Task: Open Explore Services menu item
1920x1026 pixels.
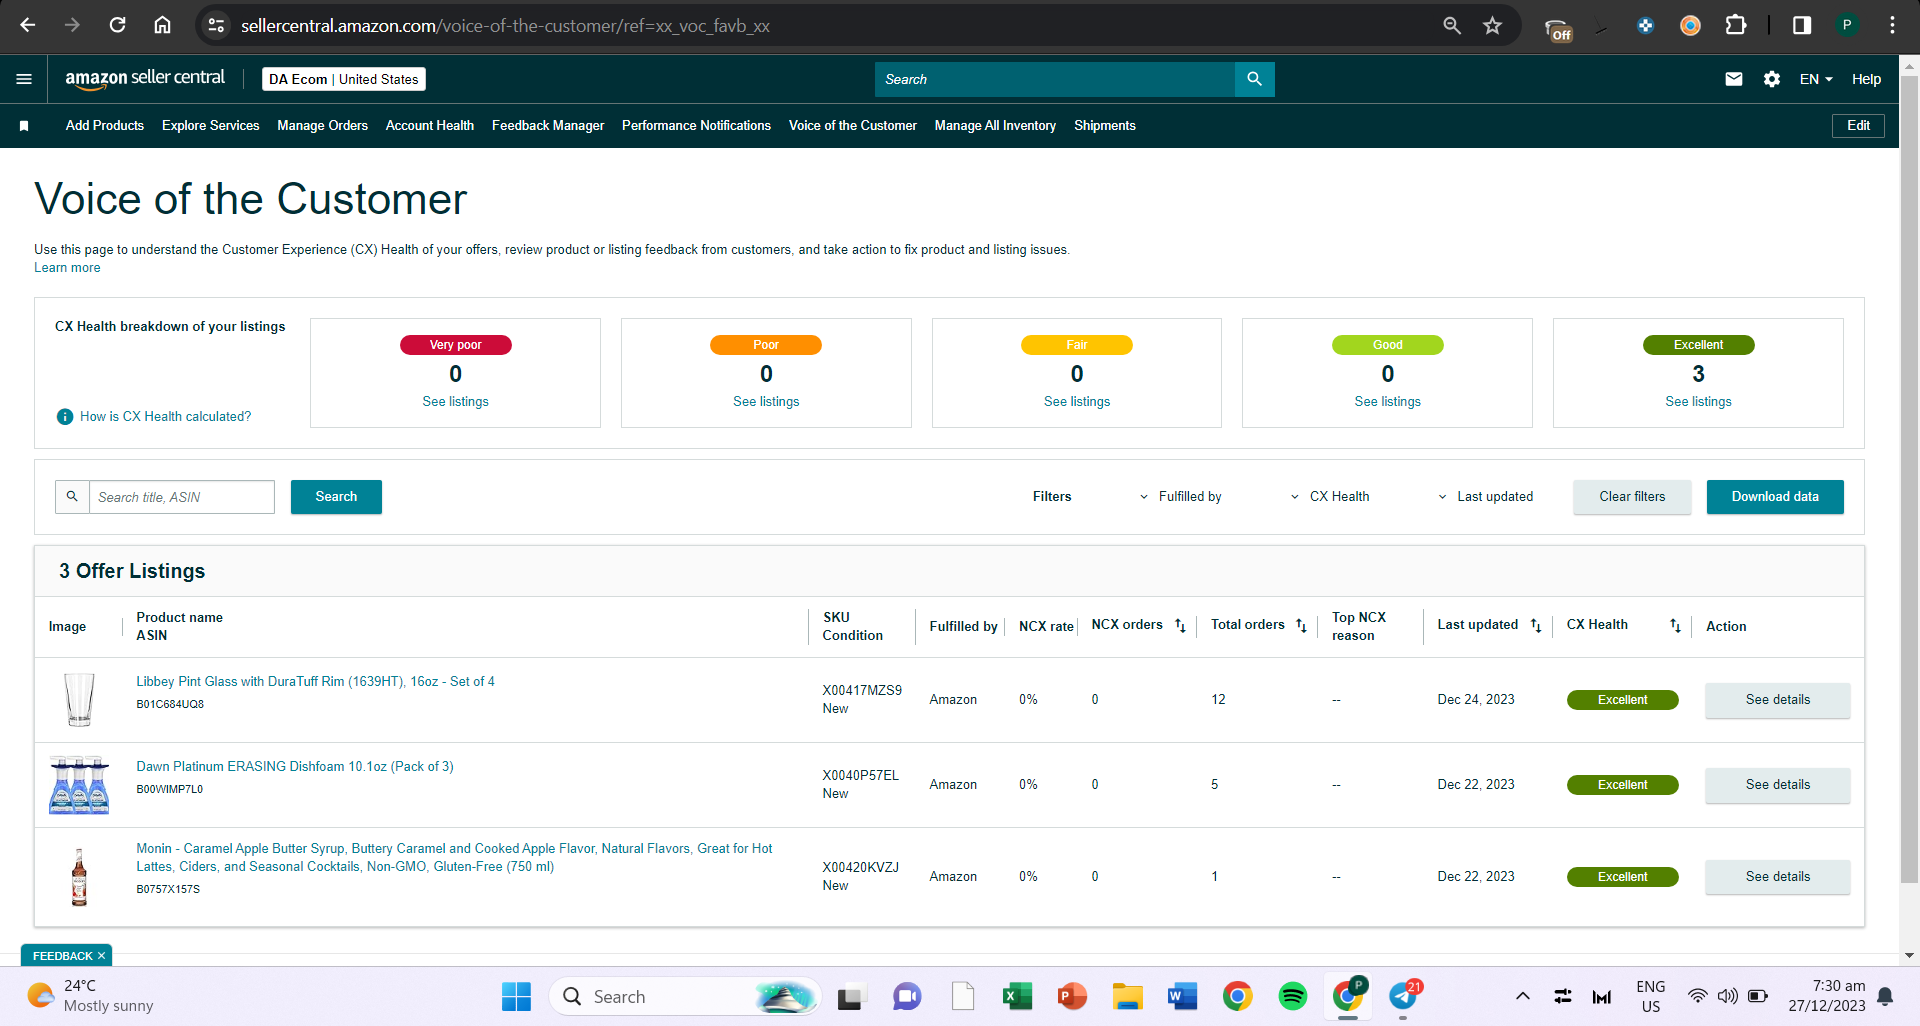Action: click(211, 126)
